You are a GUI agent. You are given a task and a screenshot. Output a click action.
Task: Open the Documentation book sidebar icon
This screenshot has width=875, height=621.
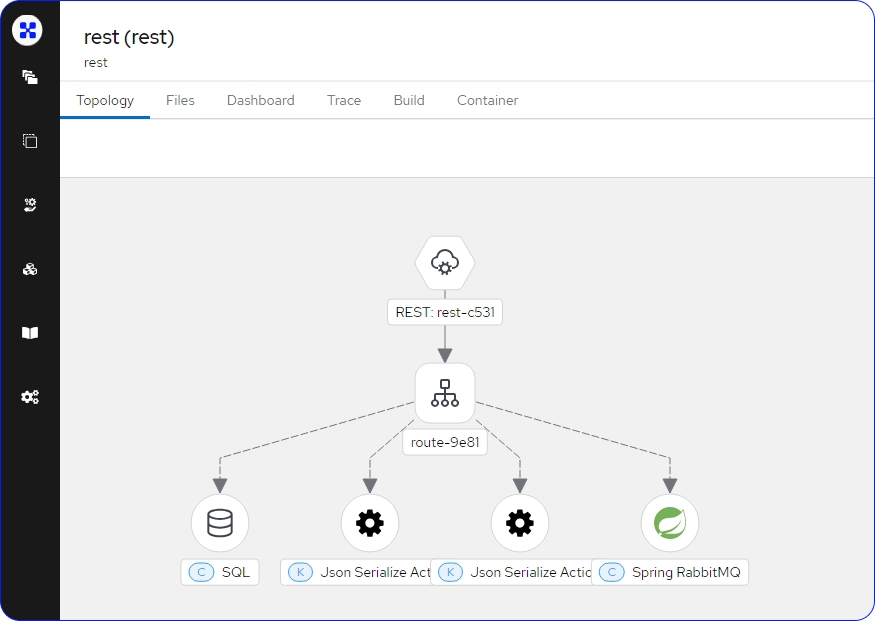pos(30,333)
